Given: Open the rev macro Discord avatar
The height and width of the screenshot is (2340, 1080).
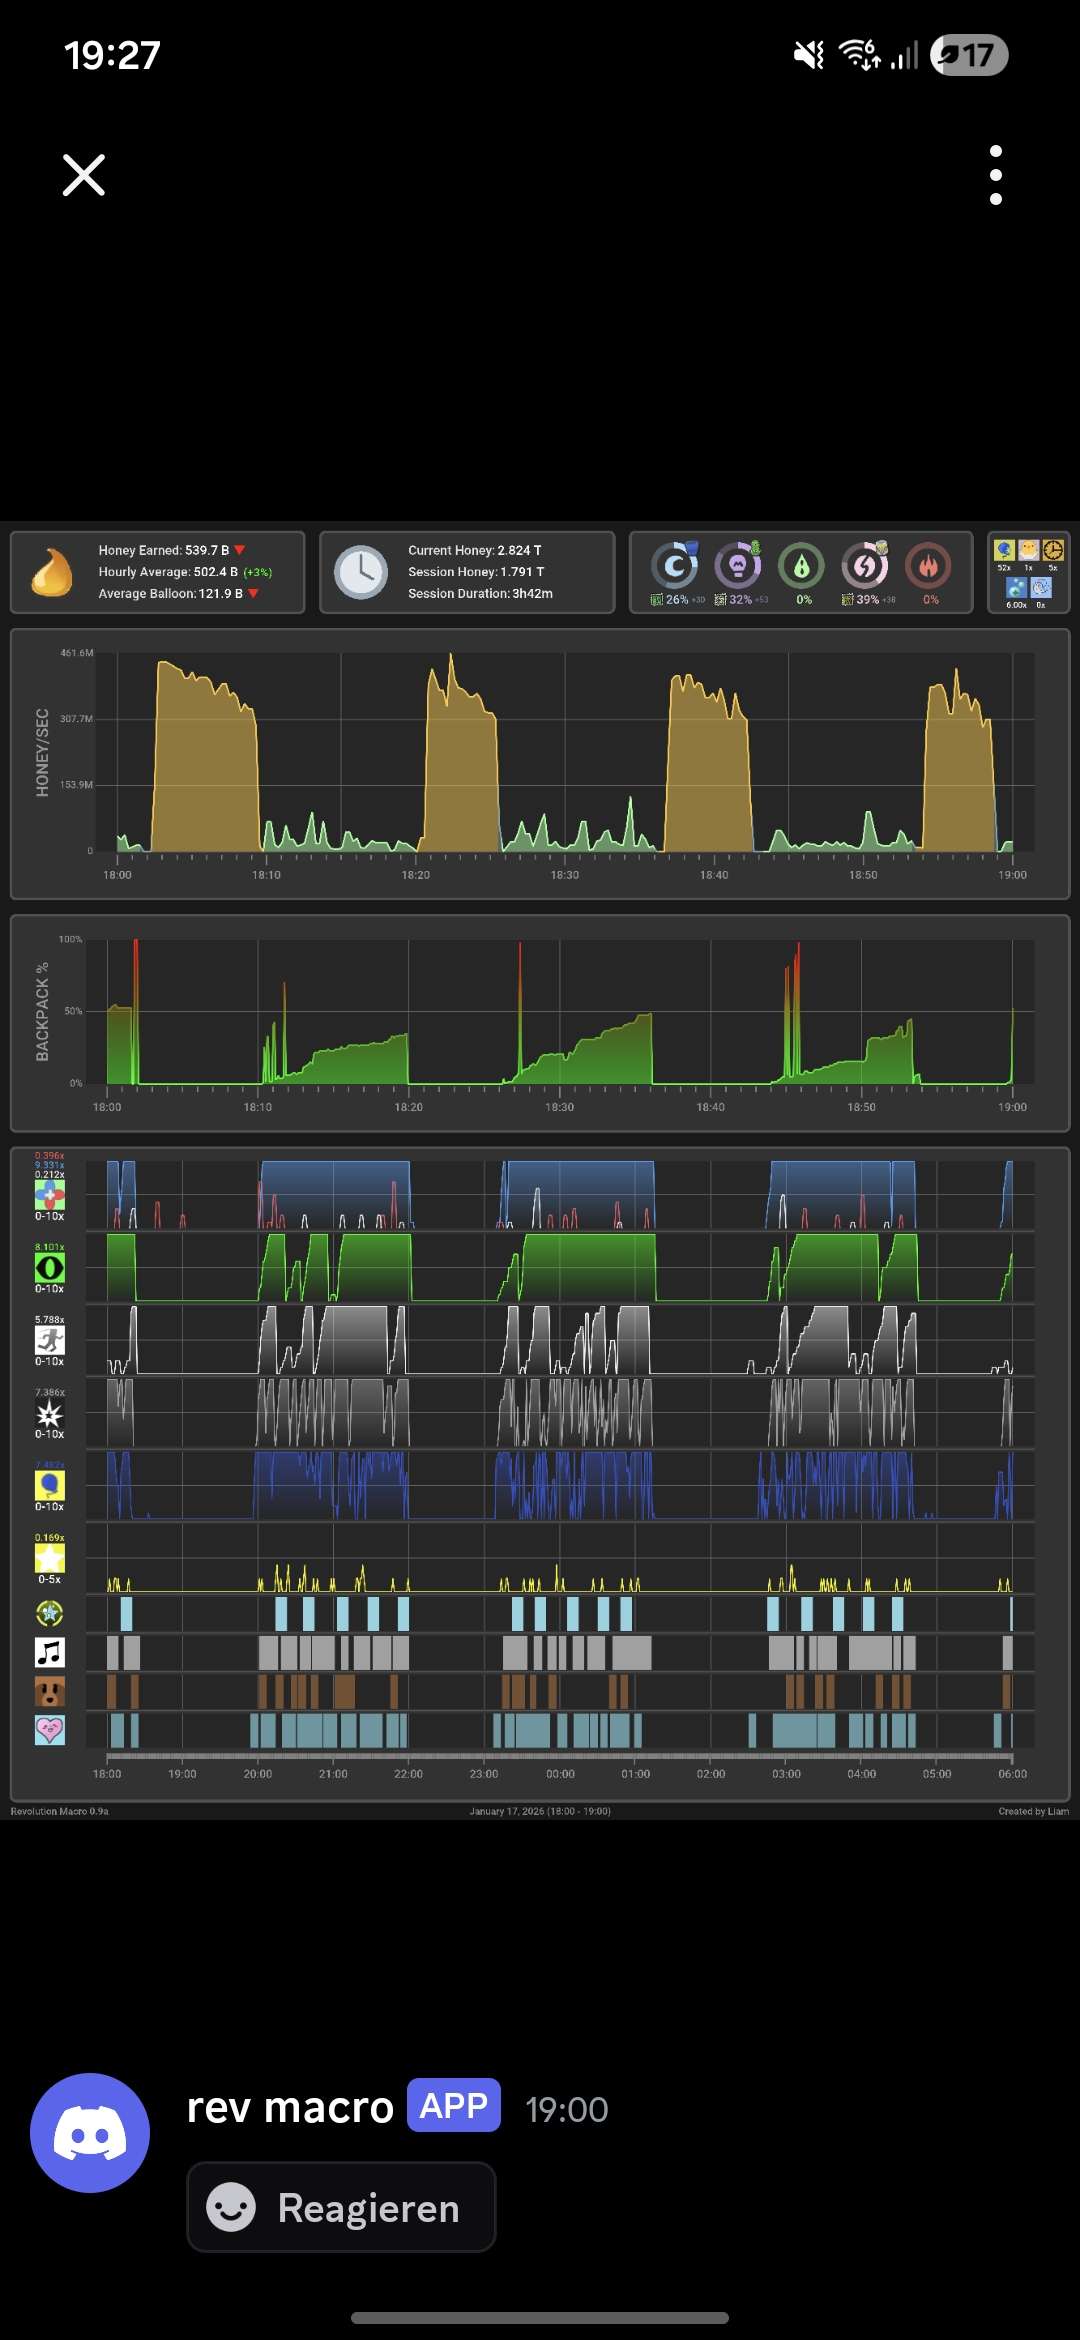Looking at the screenshot, I should point(90,2133).
